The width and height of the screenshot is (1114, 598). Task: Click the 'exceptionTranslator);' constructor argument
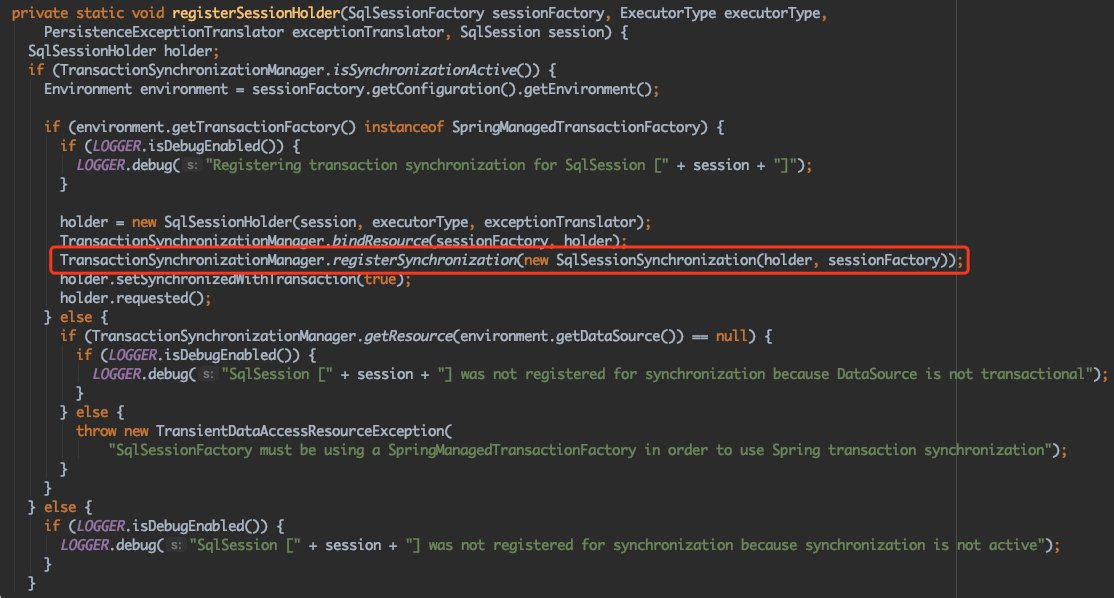pyautogui.click(x=567, y=222)
